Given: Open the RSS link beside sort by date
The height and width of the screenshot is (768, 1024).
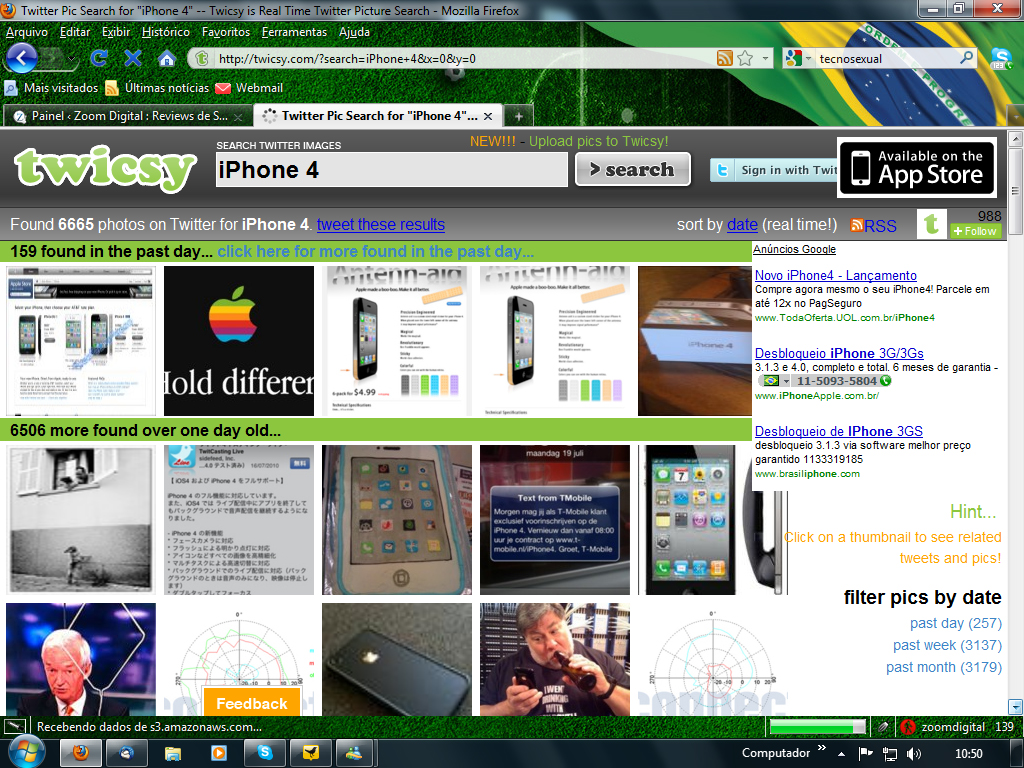Looking at the screenshot, I should 873,225.
